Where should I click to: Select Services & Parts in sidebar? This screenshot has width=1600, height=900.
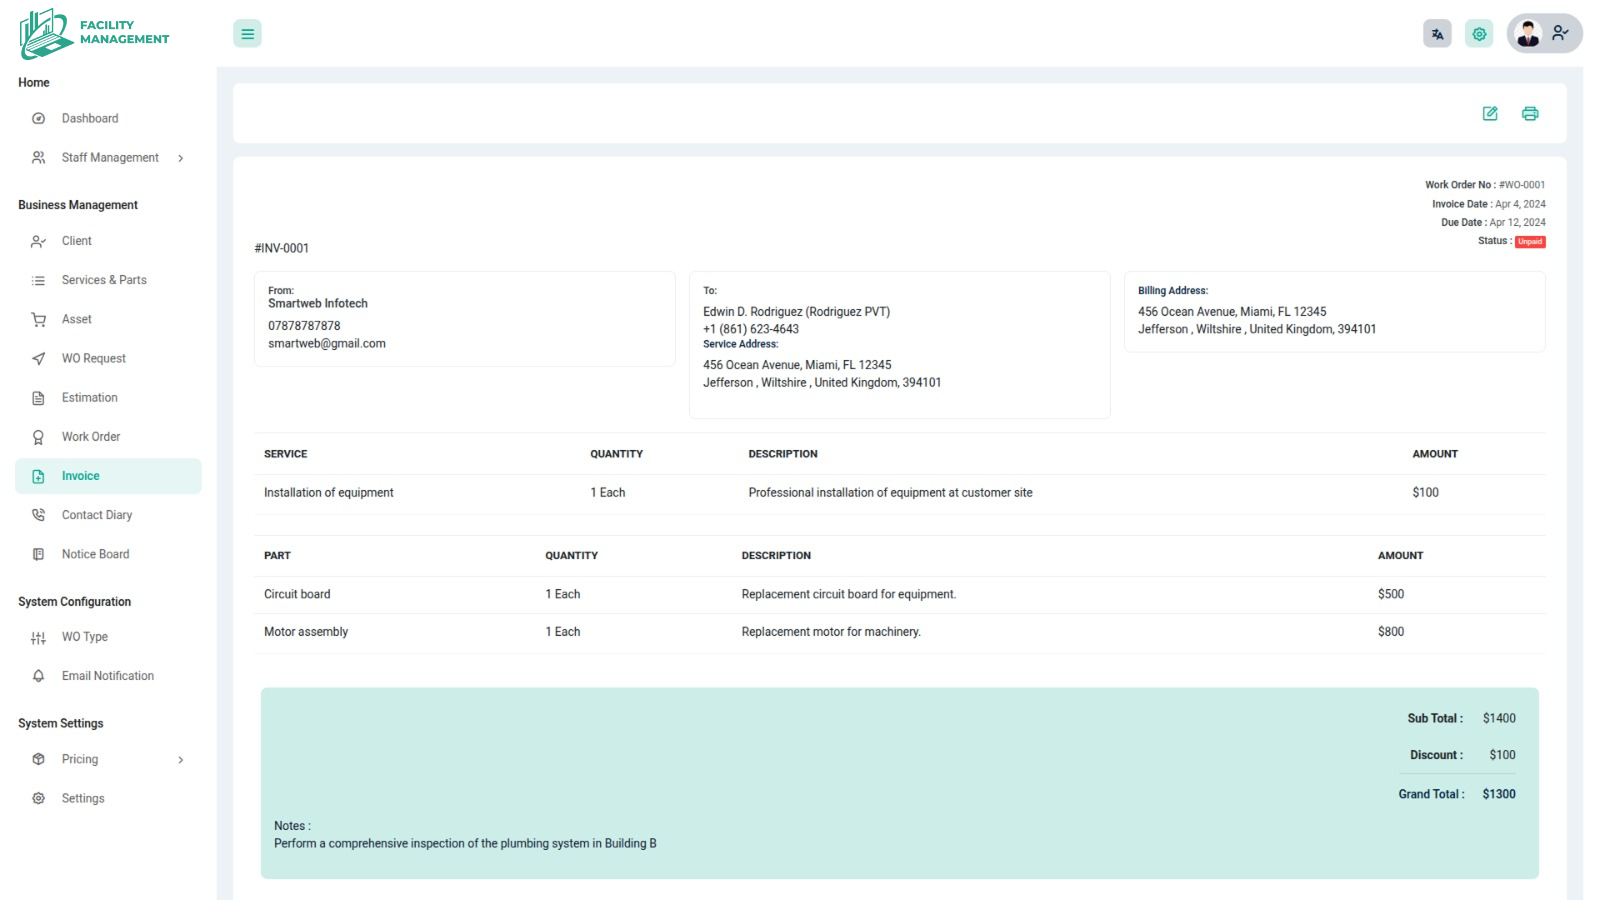104,280
